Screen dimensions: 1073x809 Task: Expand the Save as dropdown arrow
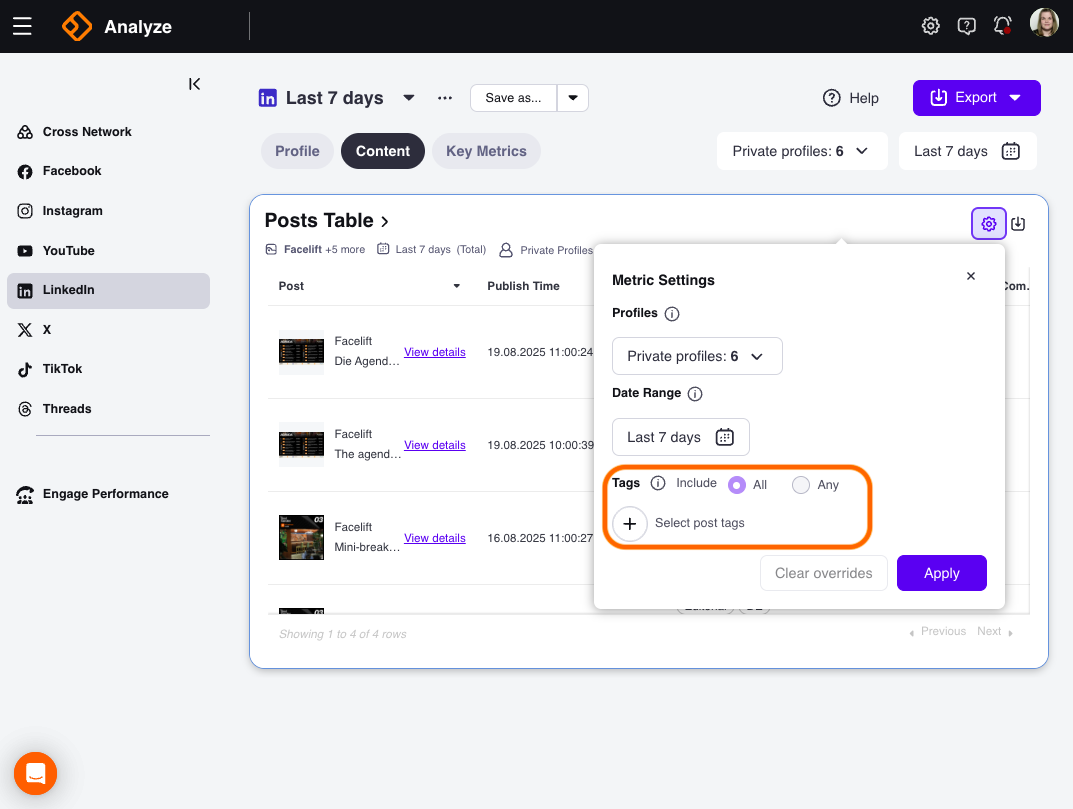[573, 98]
